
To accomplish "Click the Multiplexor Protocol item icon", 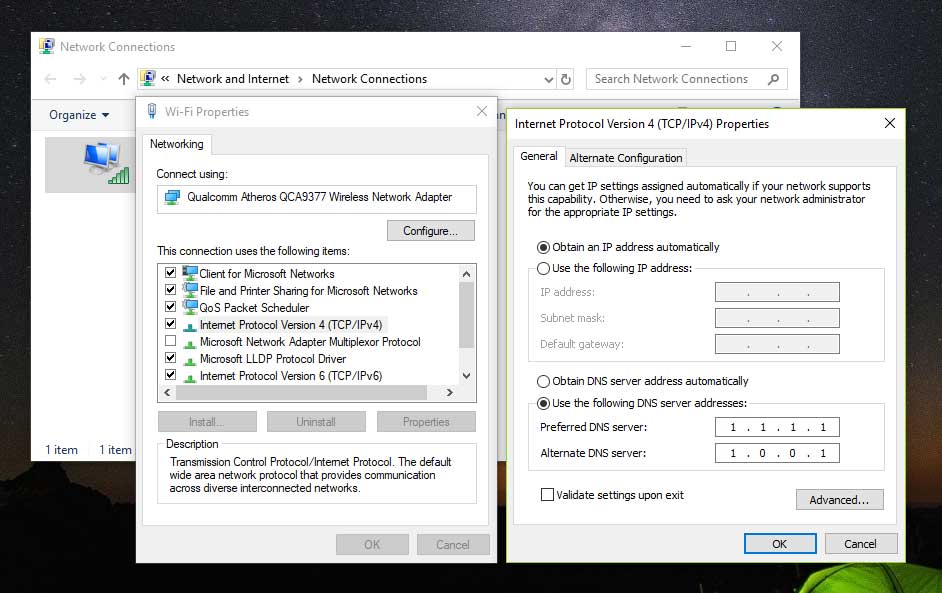I will [x=190, y=343].
